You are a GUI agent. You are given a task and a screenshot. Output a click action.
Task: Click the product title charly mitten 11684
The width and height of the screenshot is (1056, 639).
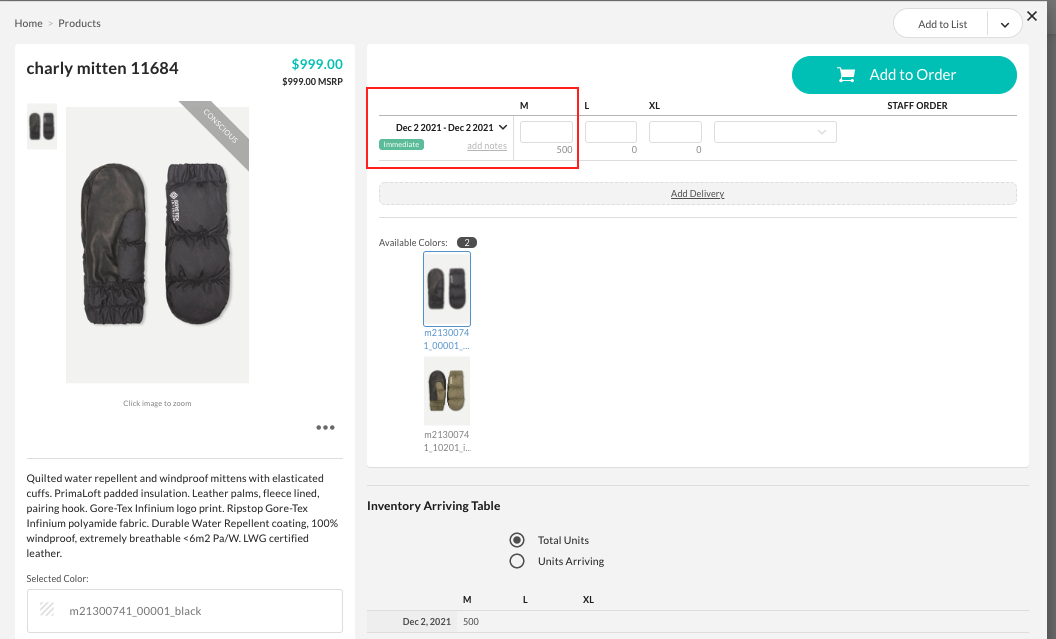102,68
